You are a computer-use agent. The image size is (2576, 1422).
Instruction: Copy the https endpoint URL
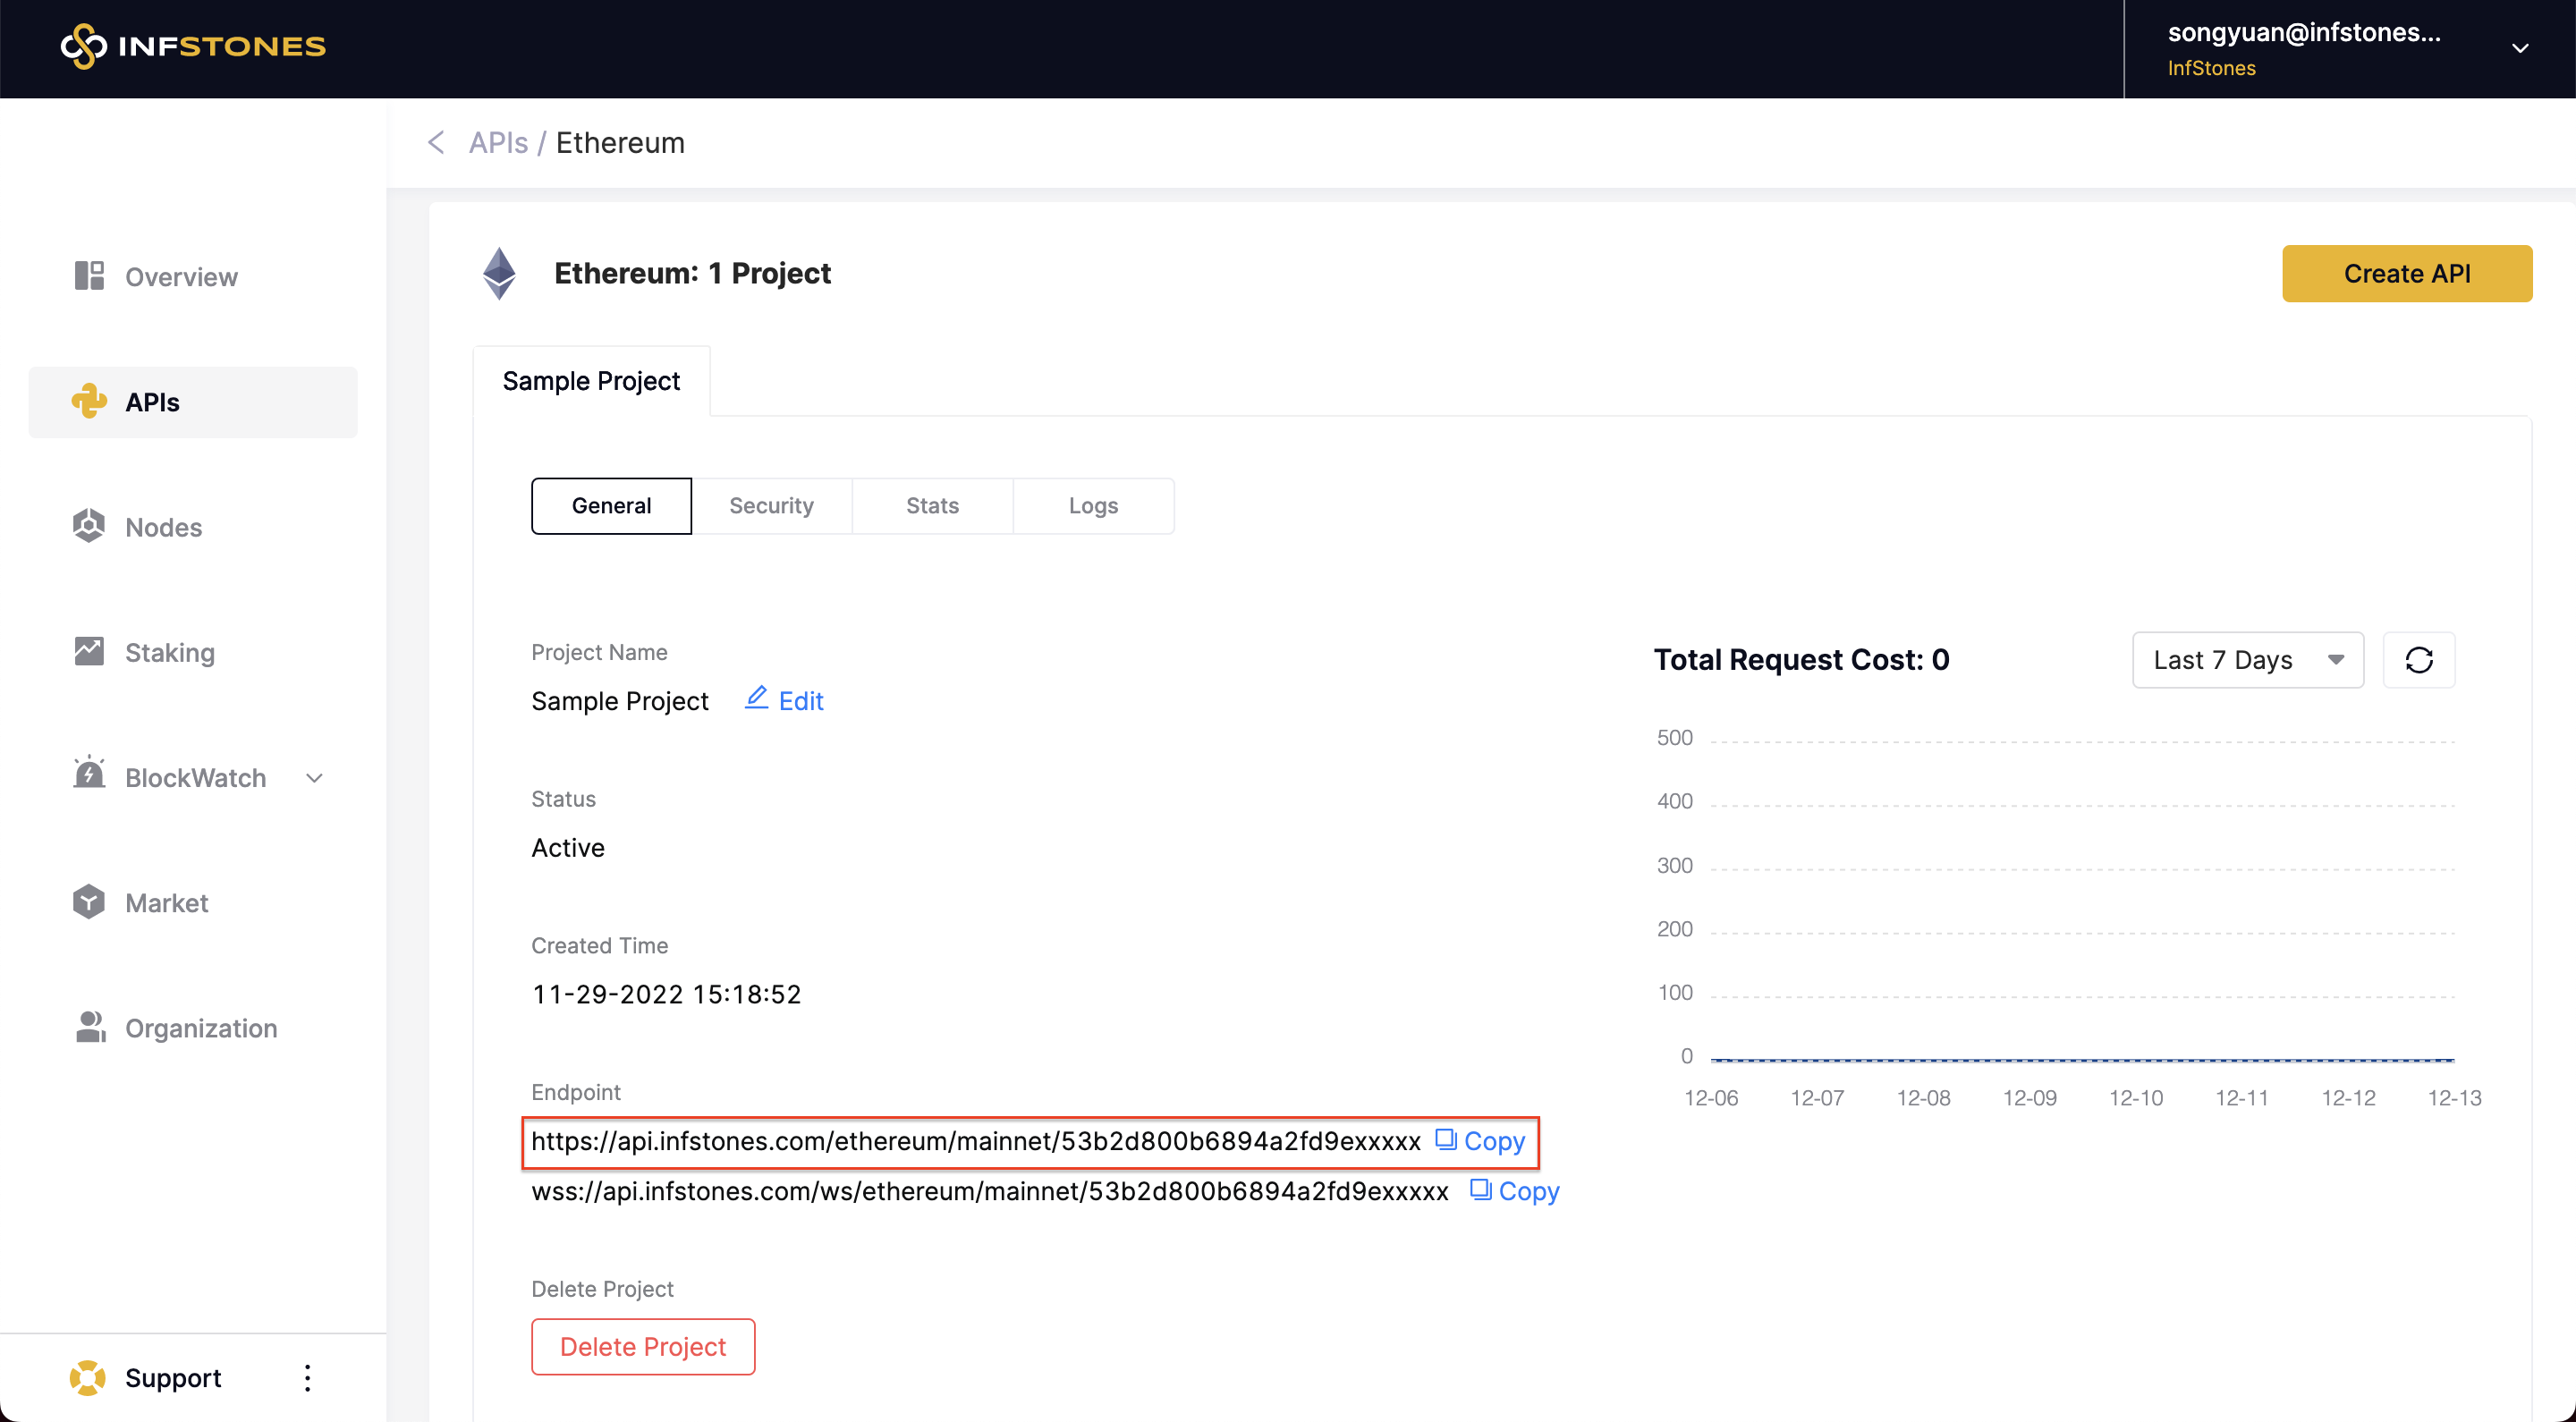pyautogui.click(x=1480, y=1141)
